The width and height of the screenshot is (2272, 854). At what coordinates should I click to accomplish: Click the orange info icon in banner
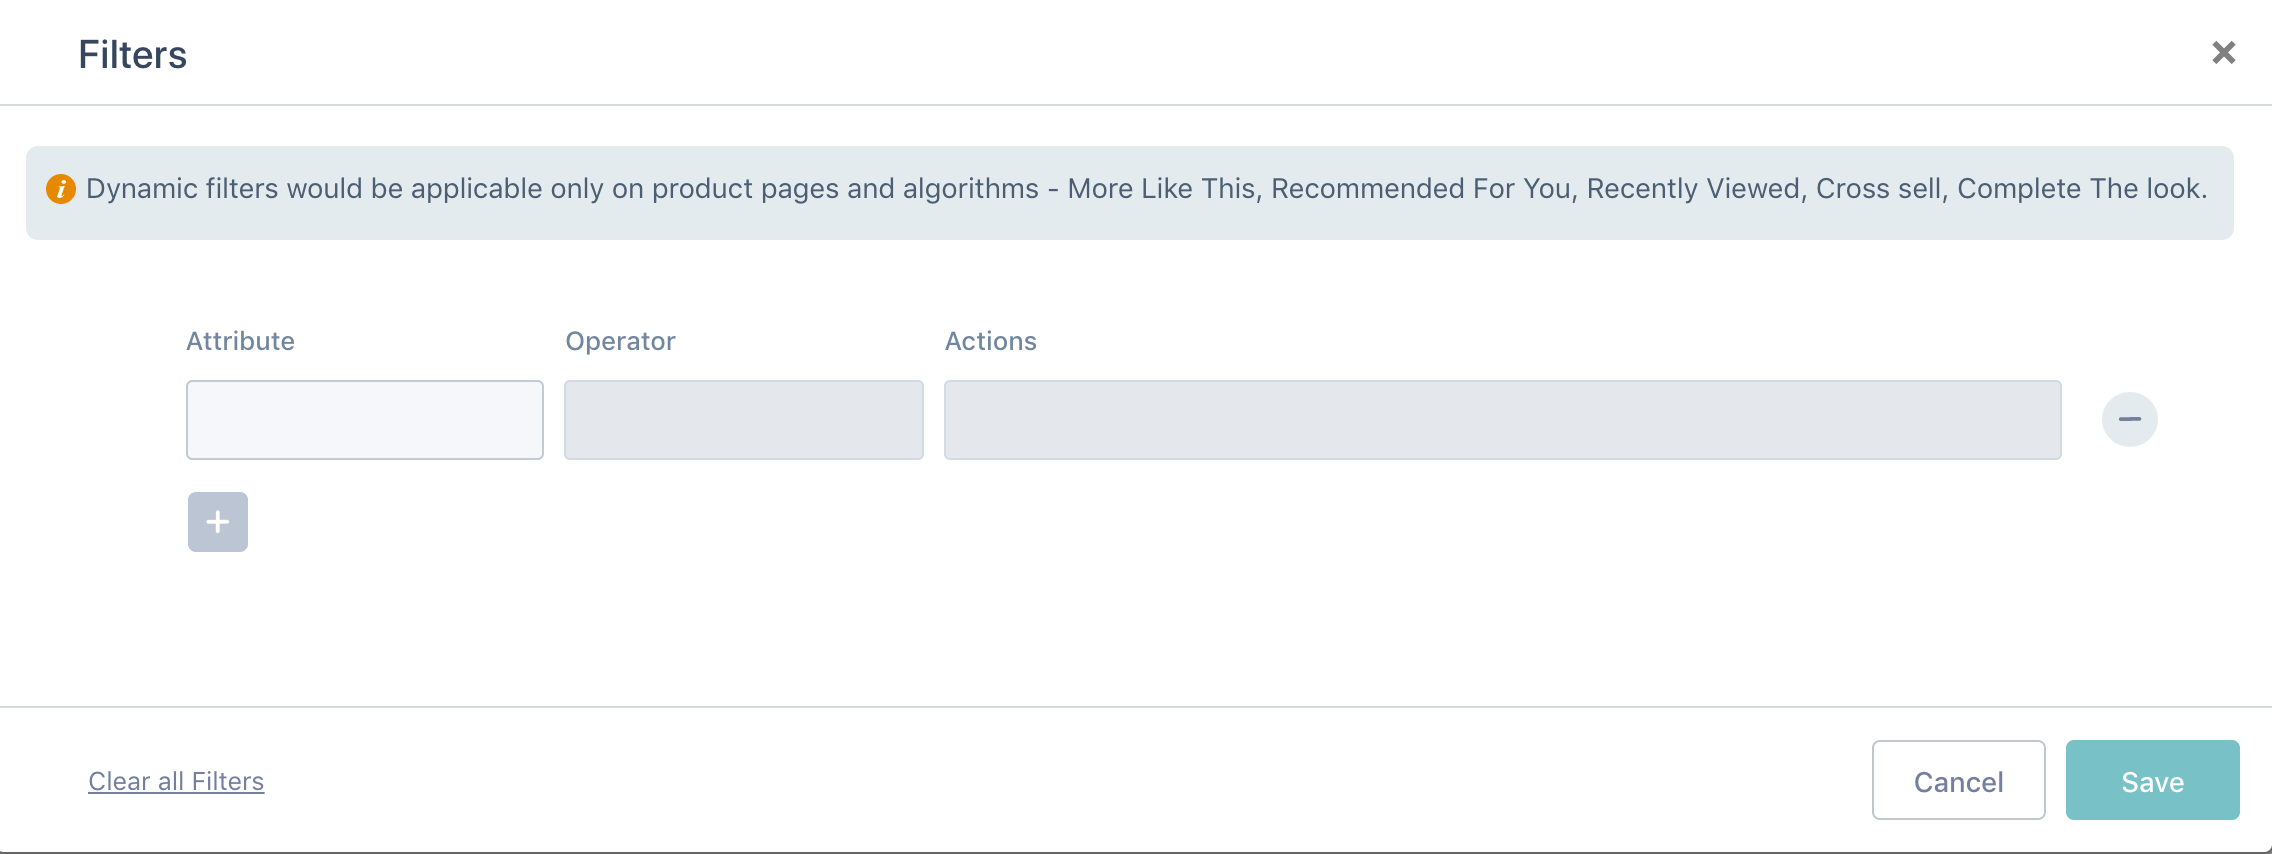[61, 189]
